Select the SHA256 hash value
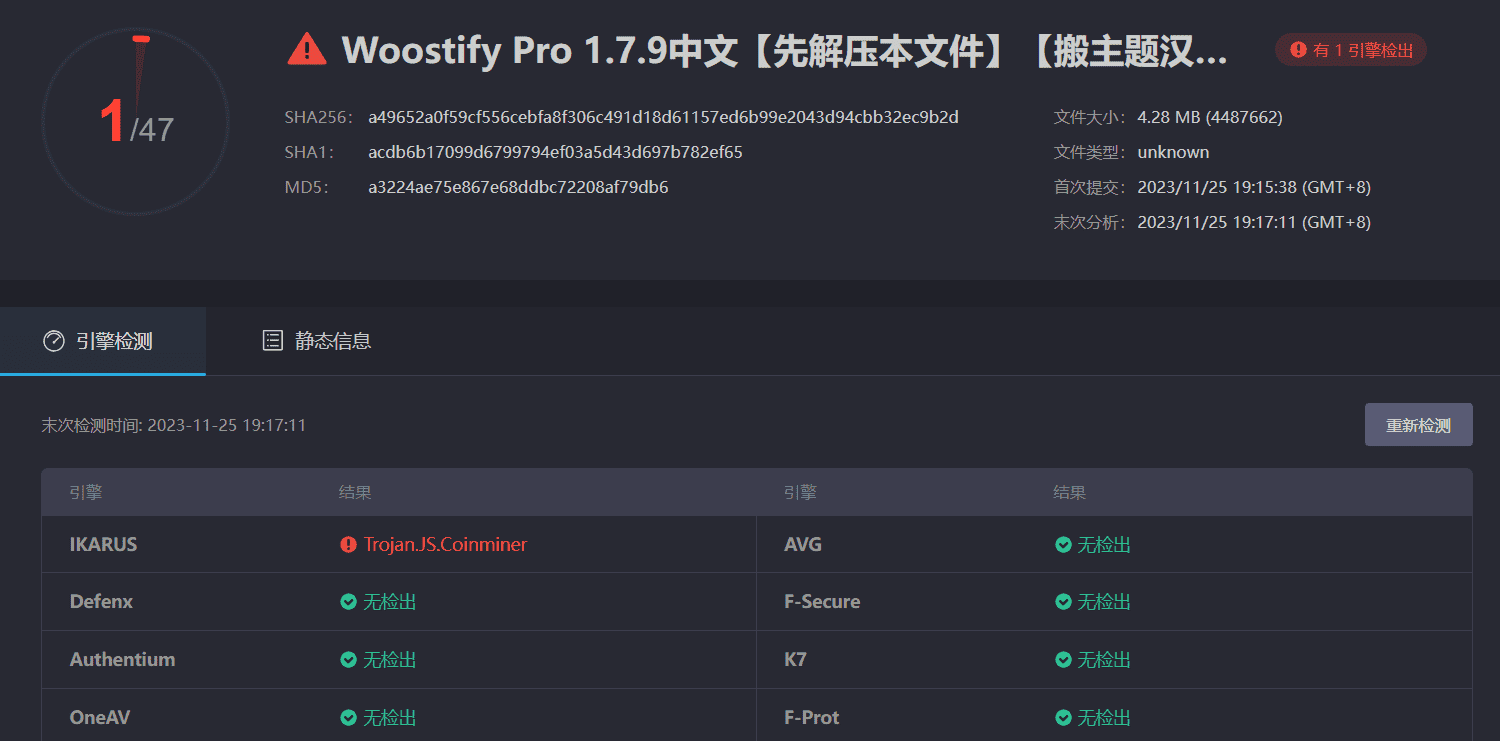Screen dimensions: 1500x741 [x=663, y=117]
